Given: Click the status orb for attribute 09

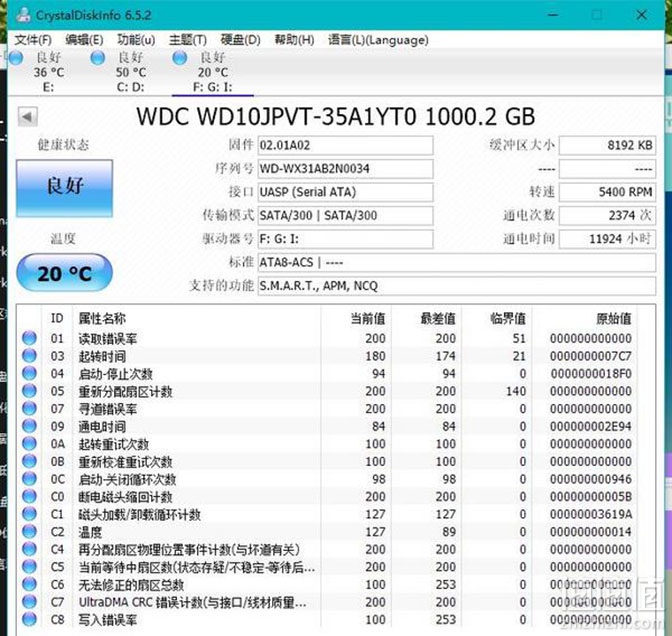Looking at the screenshot, I should pyautogui.click(x=29, y=426).
